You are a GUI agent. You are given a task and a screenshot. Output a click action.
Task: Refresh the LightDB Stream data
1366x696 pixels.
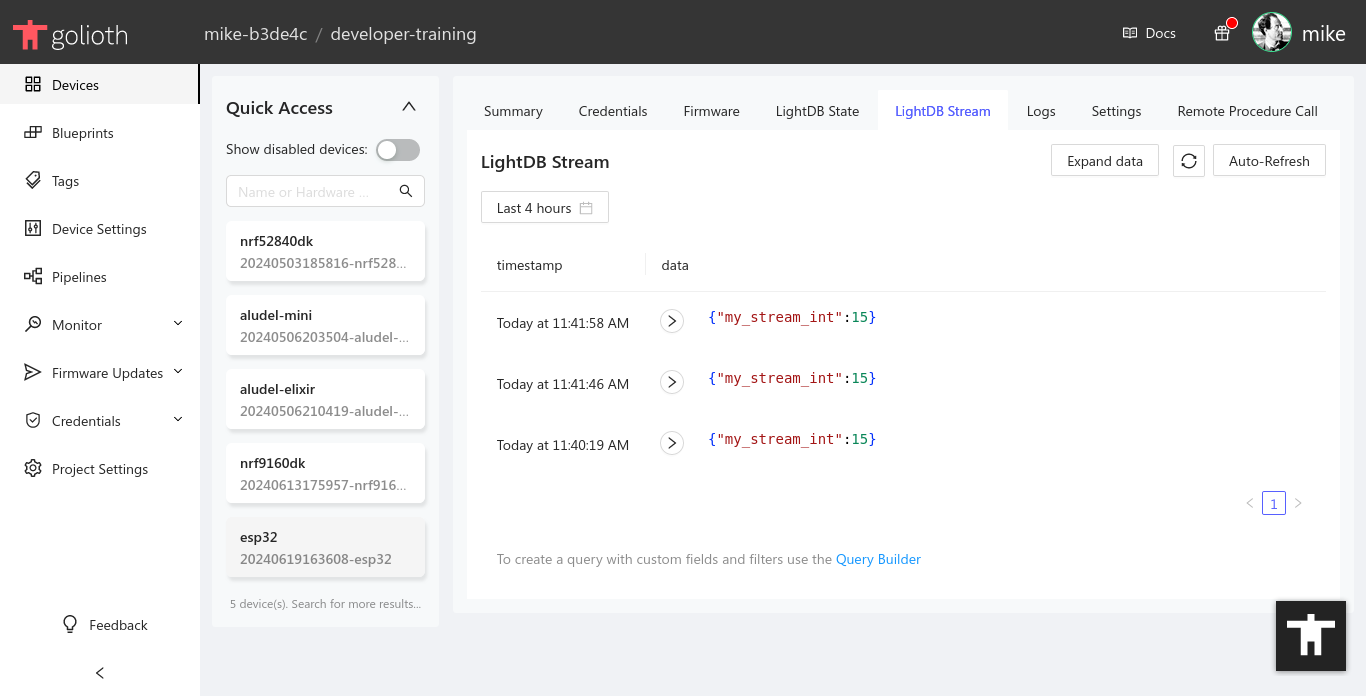coord(1188,160)
